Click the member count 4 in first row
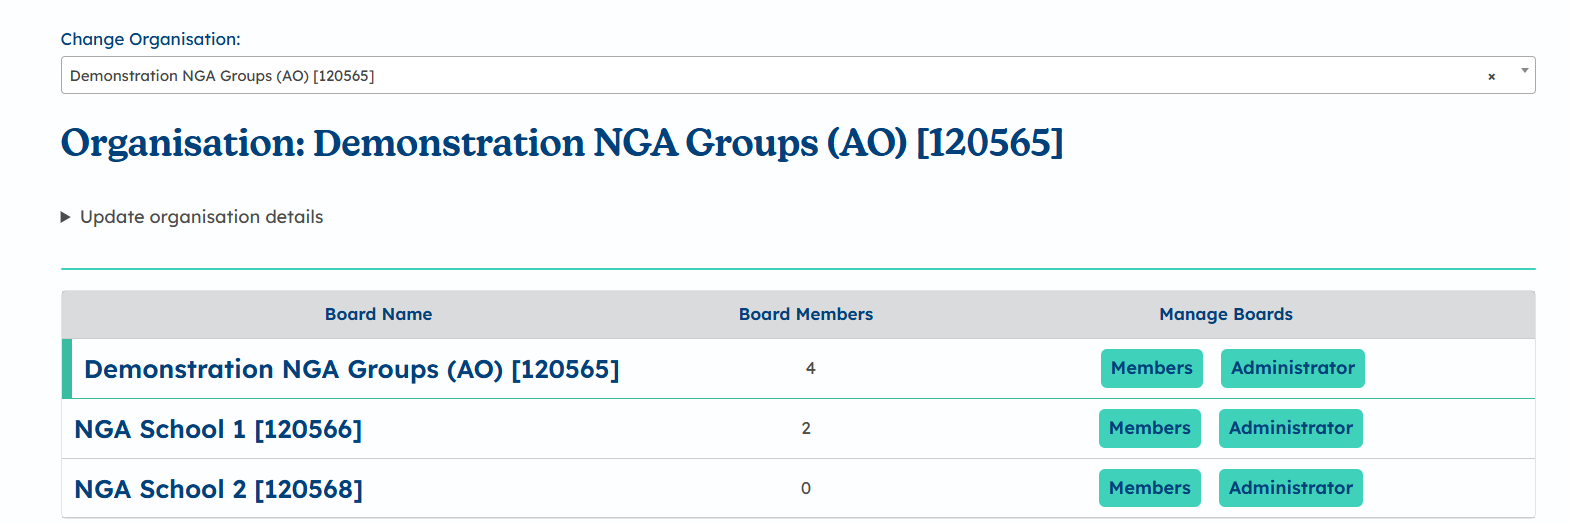 (x=810, y=369)
